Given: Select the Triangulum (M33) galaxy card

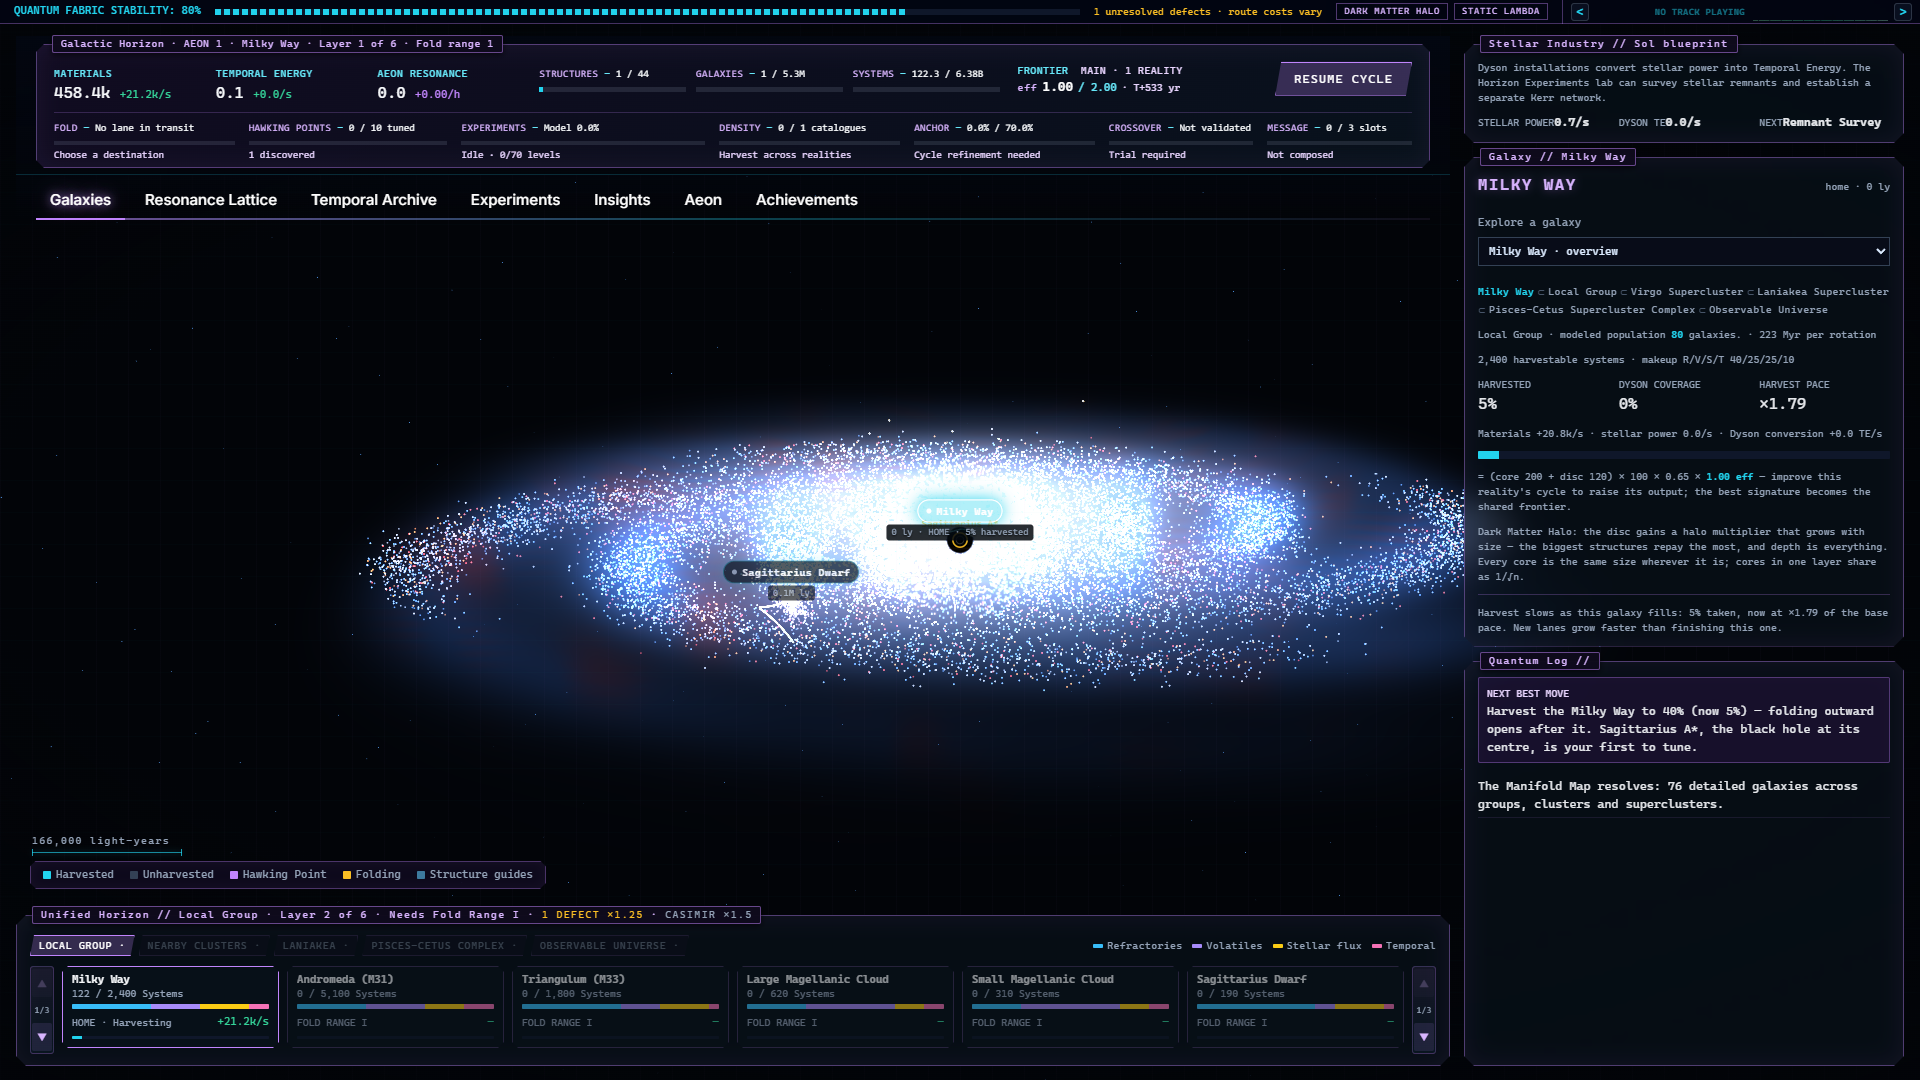Looking at the screenshot, I should [x=620, y=1007].
